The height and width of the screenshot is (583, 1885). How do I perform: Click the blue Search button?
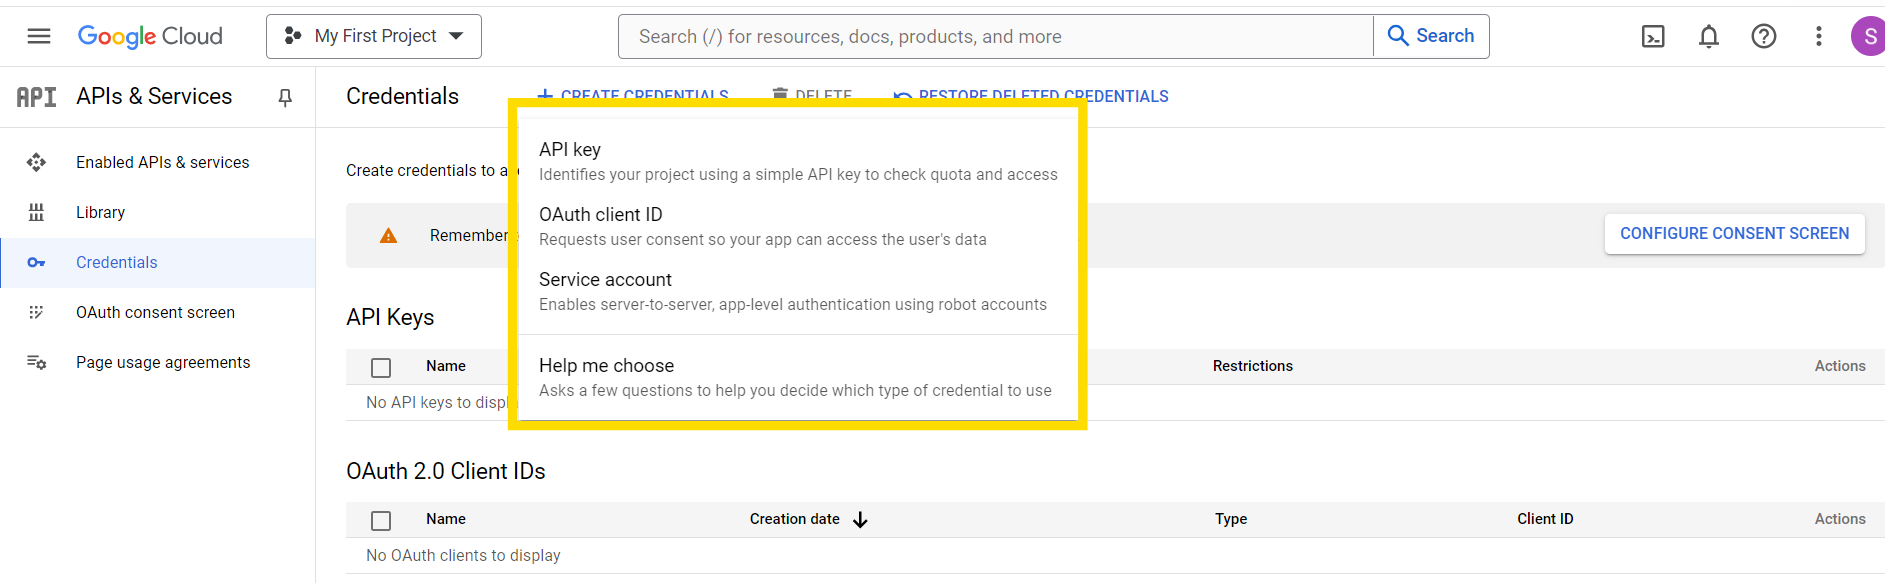pos(1431,36)
